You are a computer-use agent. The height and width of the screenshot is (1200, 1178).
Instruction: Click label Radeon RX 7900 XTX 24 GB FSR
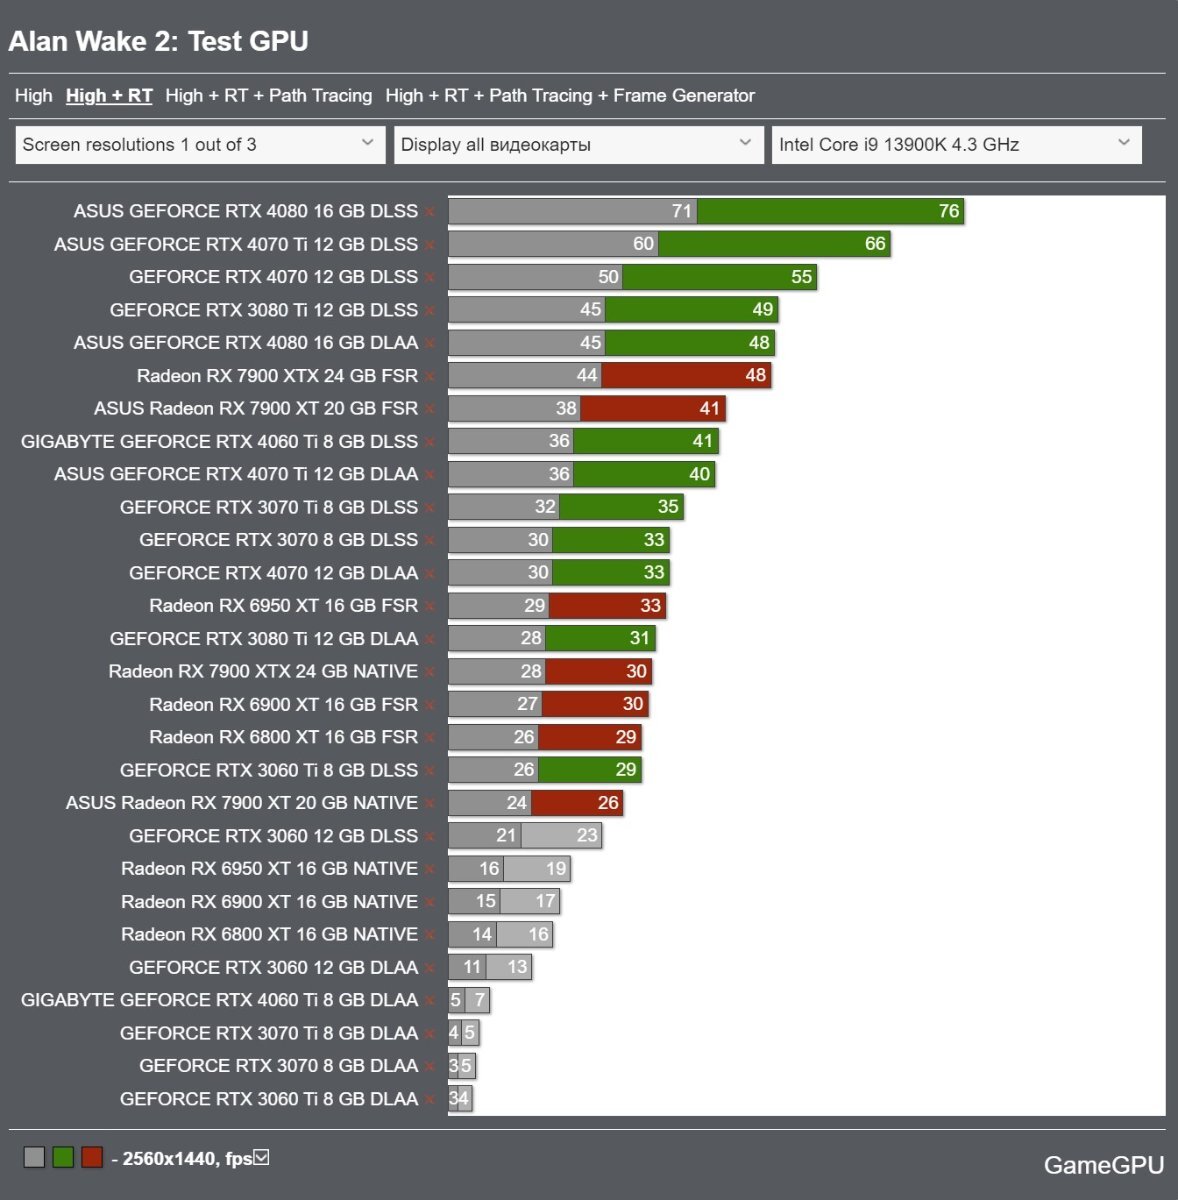pos(277,376)
